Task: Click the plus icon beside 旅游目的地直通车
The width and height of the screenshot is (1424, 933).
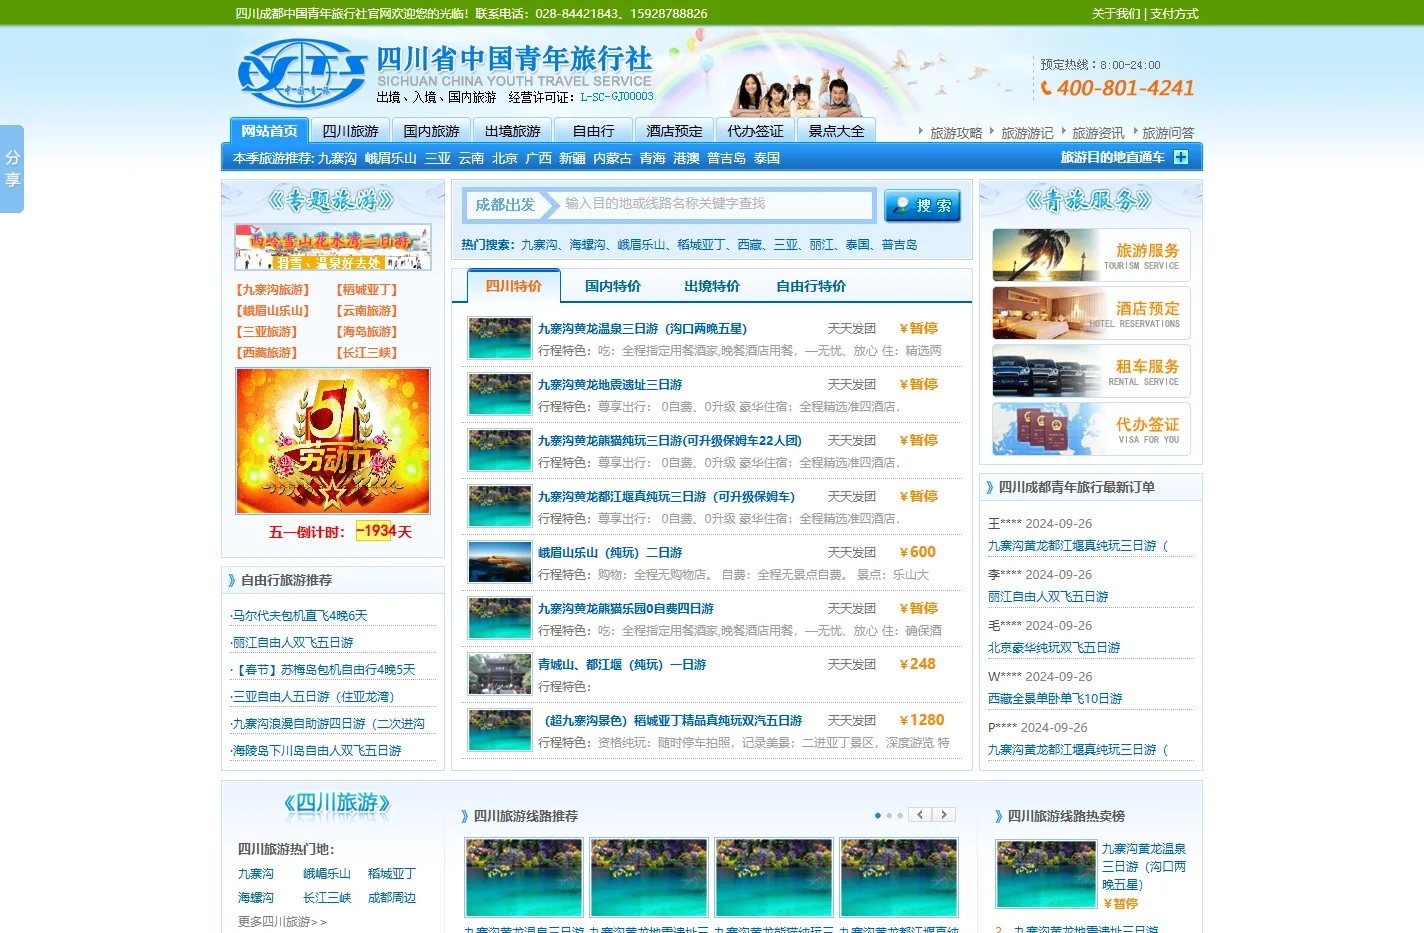Action: [x=1181, y=157]
